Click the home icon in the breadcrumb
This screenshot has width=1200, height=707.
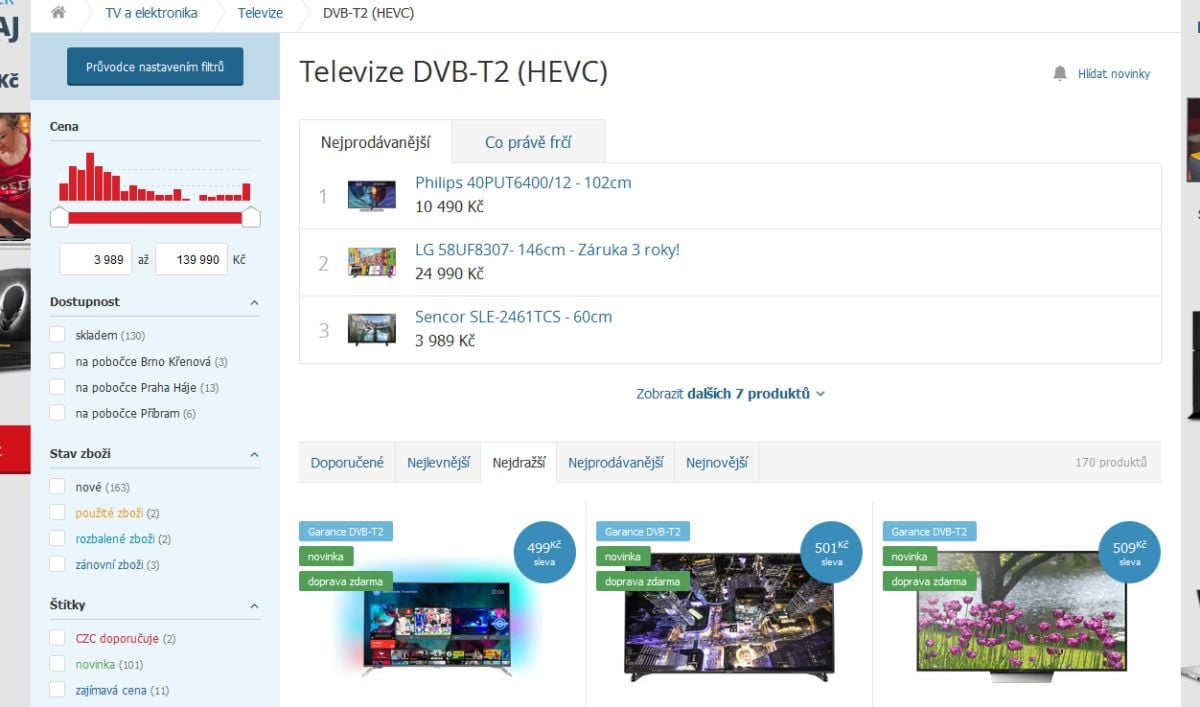[57, 13]
